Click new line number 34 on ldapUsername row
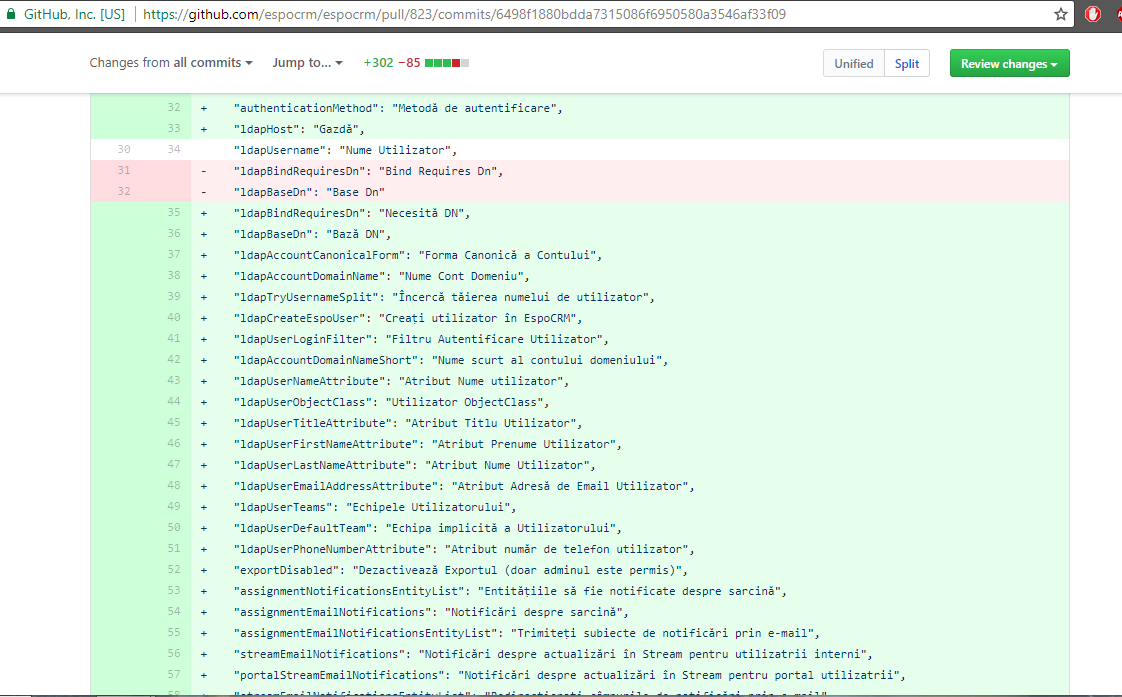The height and width of the screenshot is (697, 1122). [174, 150]
